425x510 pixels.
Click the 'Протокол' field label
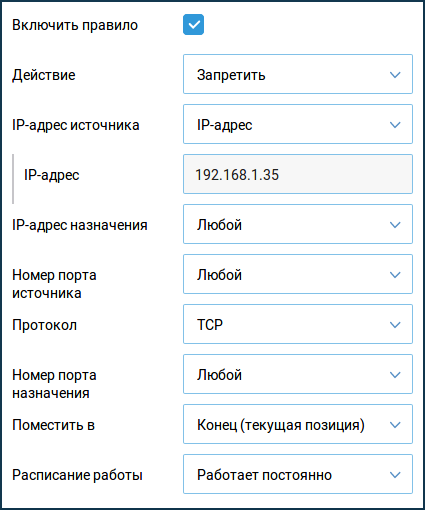44,325
